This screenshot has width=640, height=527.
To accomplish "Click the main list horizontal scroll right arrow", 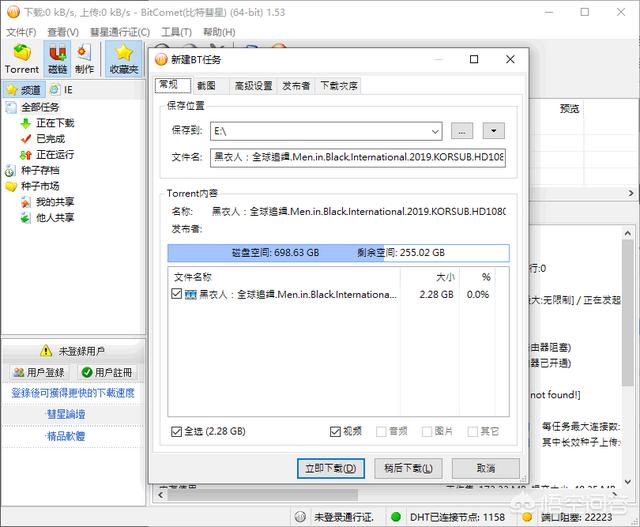I will pos(631,193).
